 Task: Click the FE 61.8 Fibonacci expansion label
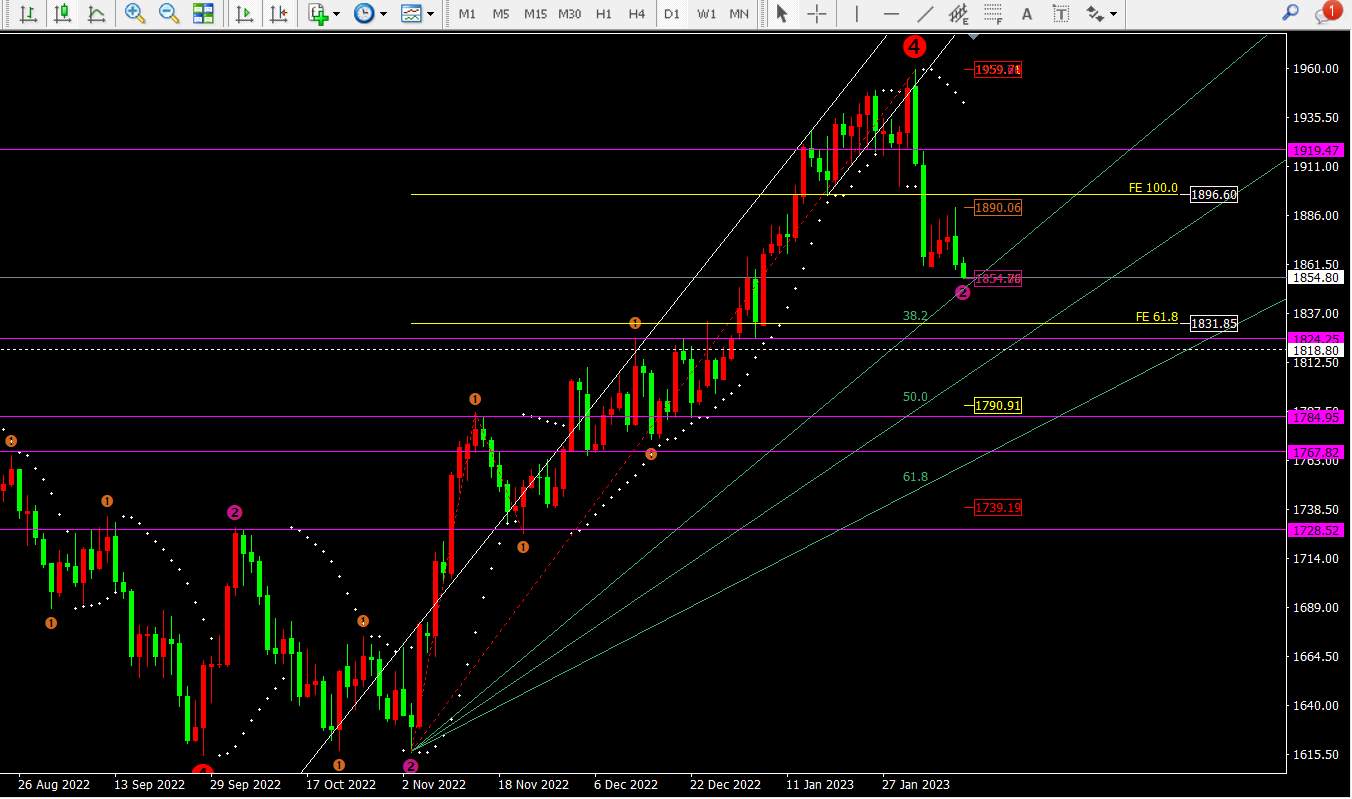[x=1157, y=317]
